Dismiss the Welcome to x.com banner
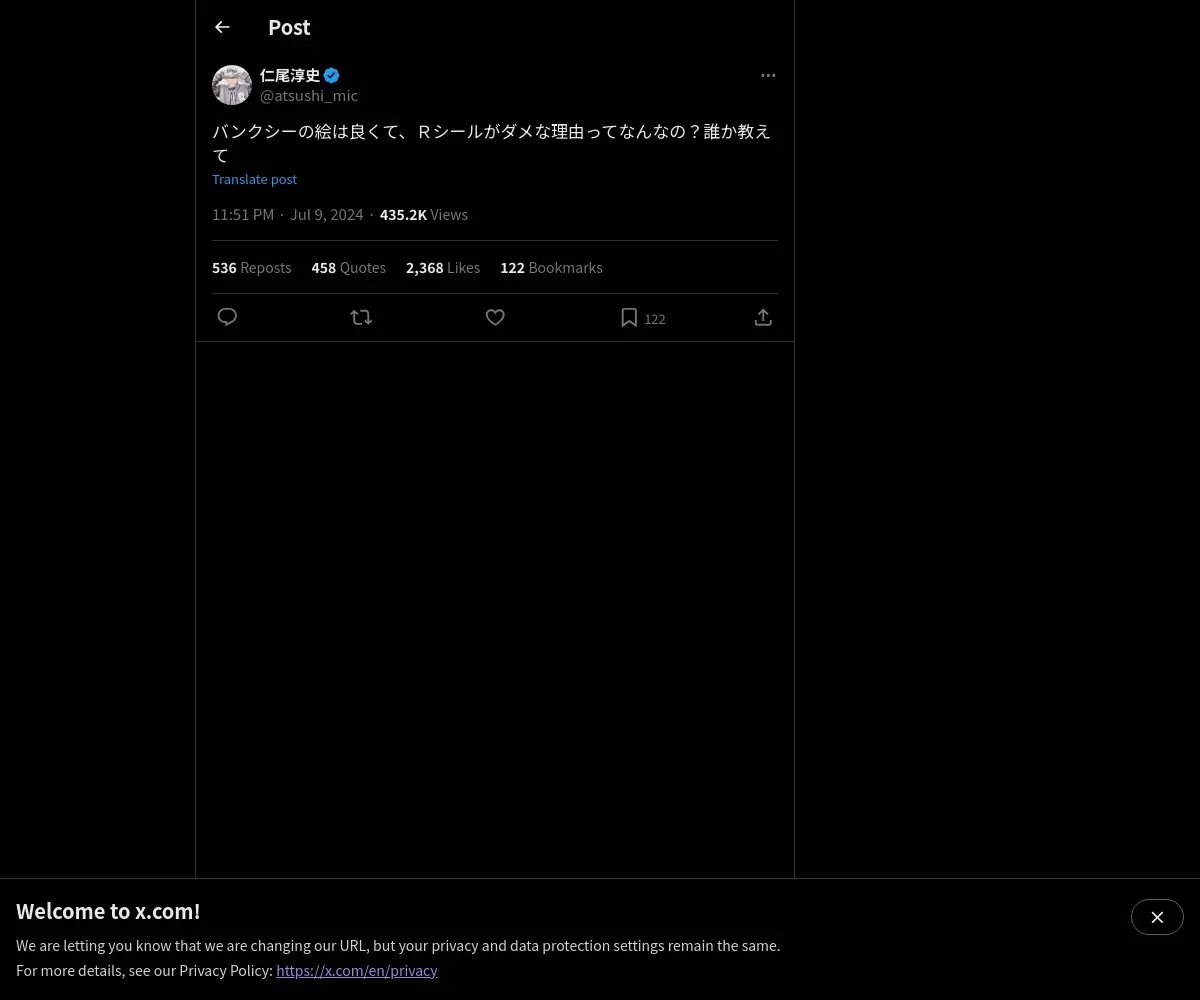The height and width of the screenshot is (1000, 1200). (1157, 917)
